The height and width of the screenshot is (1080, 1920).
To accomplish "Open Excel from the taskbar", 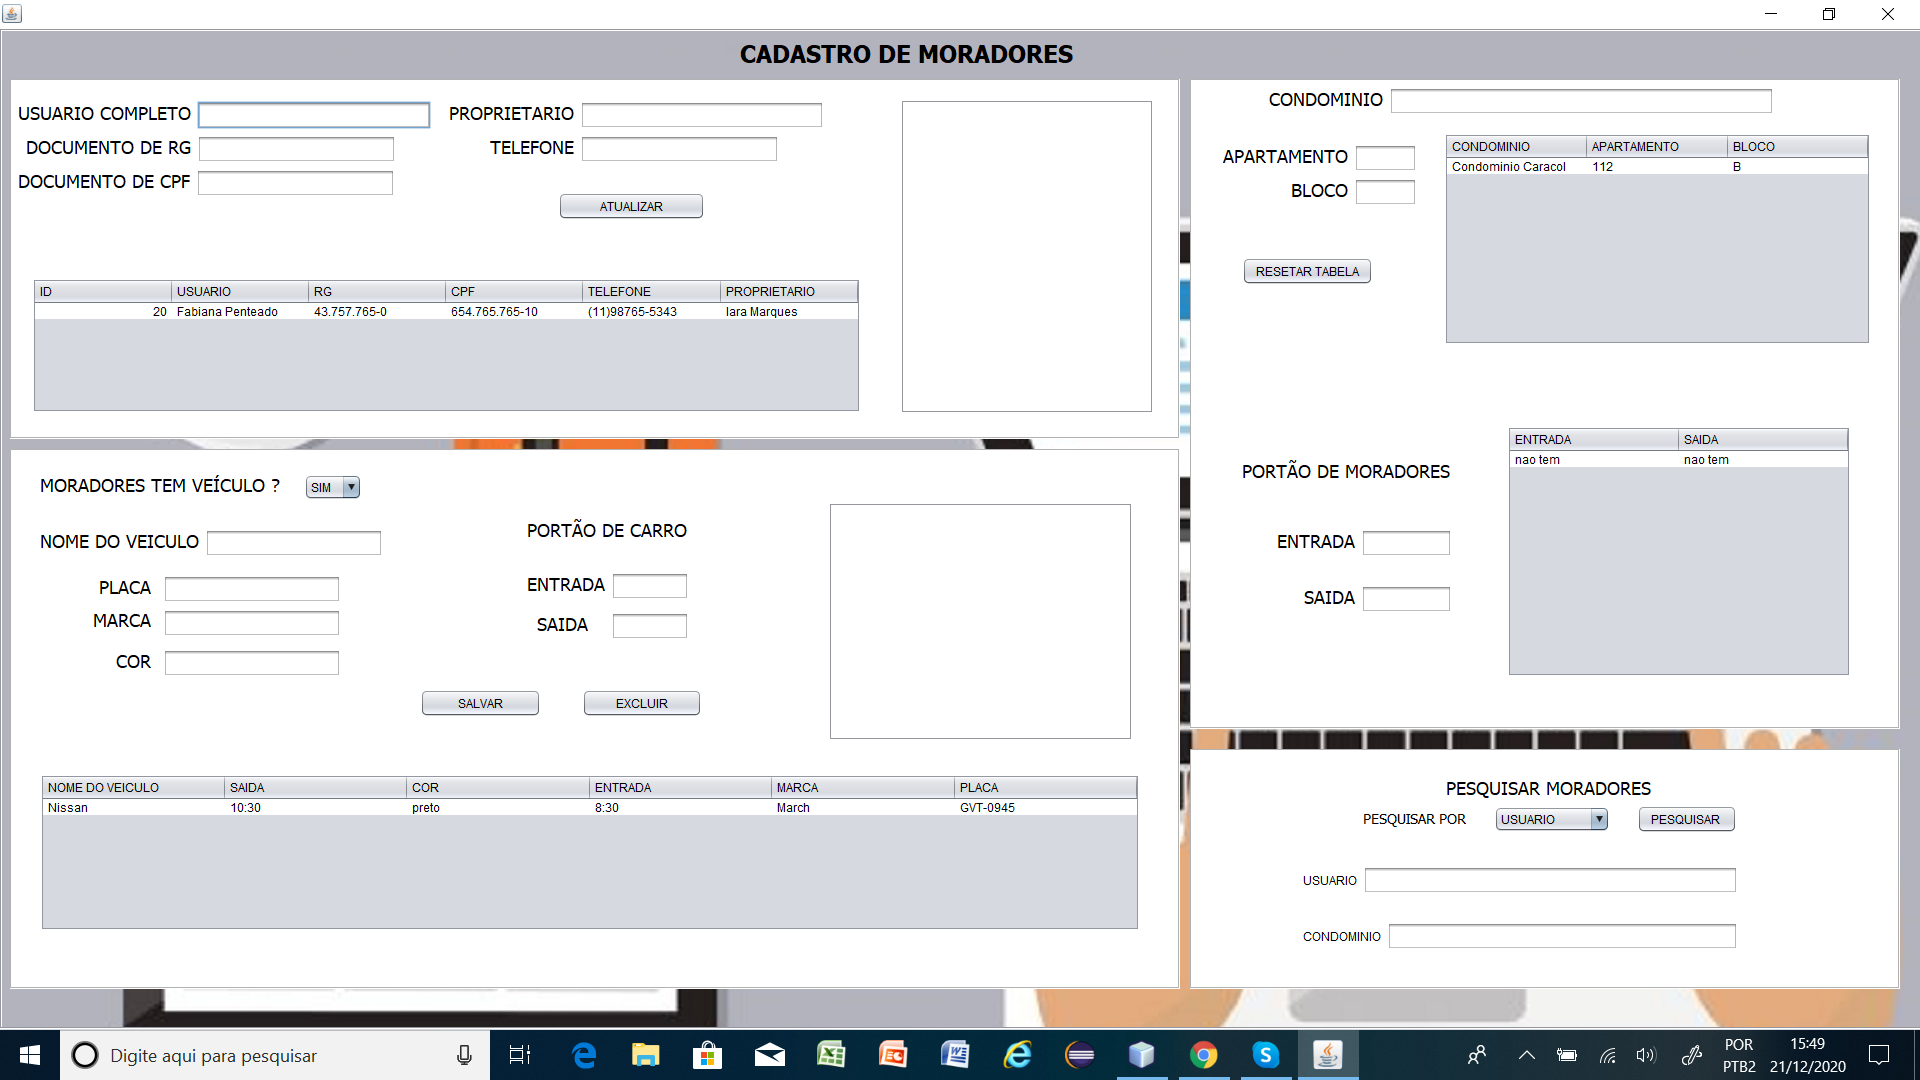I will point(832,1055).
